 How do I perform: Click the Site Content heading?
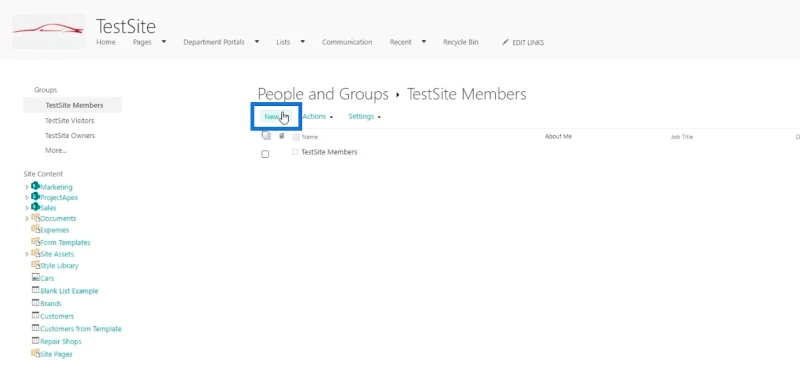43,174
